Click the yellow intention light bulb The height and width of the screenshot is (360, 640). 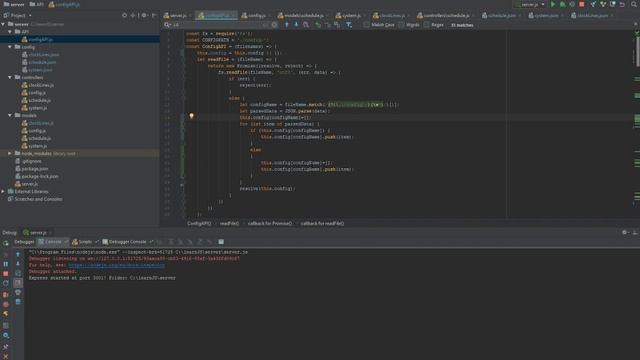[x=191, y=116]
